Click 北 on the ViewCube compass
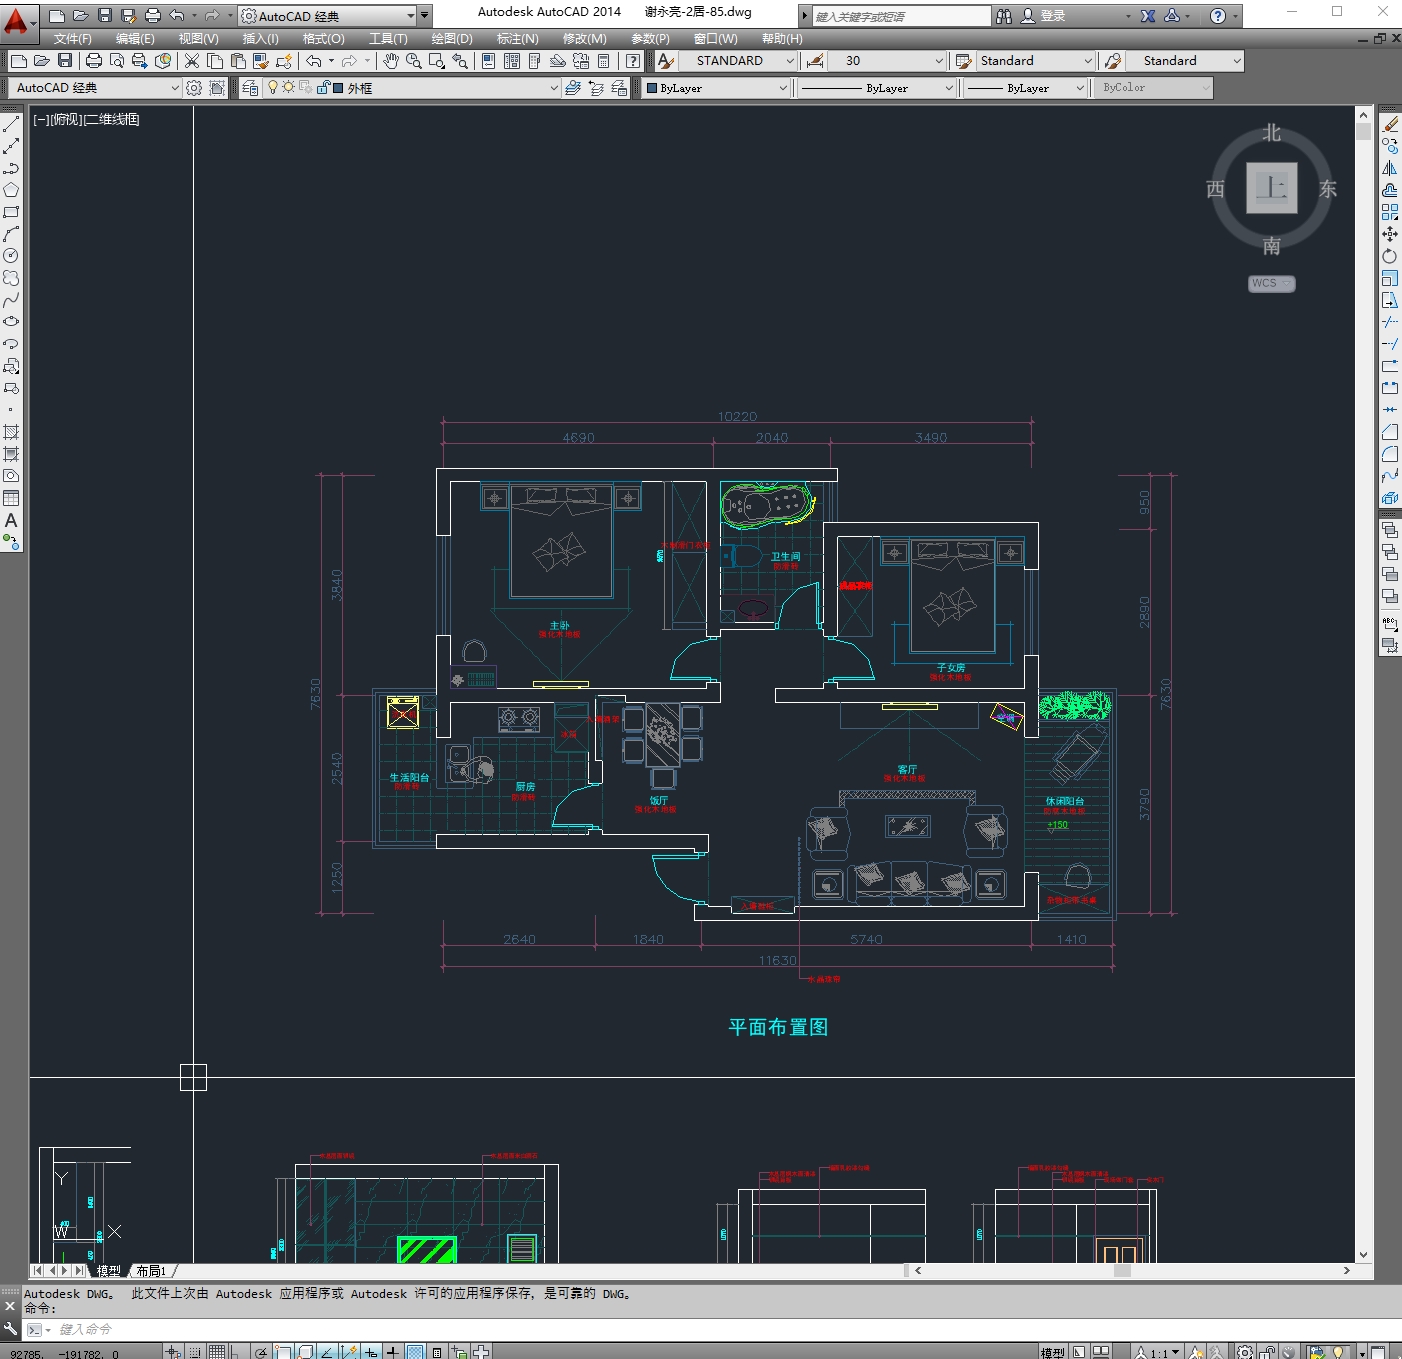The width and height of the screenshot is (1402, 1359). 1271,133
